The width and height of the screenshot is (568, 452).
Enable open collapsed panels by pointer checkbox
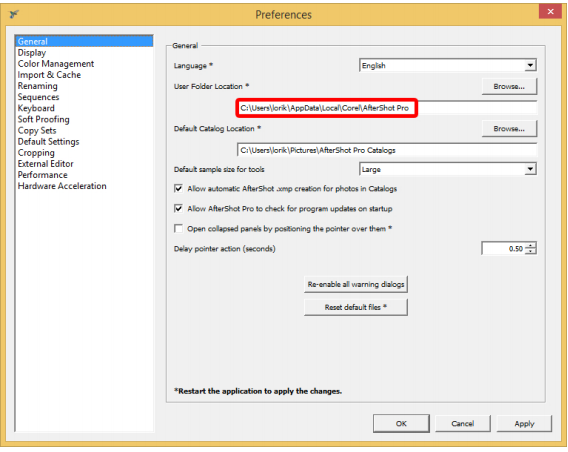pos(178,228)
